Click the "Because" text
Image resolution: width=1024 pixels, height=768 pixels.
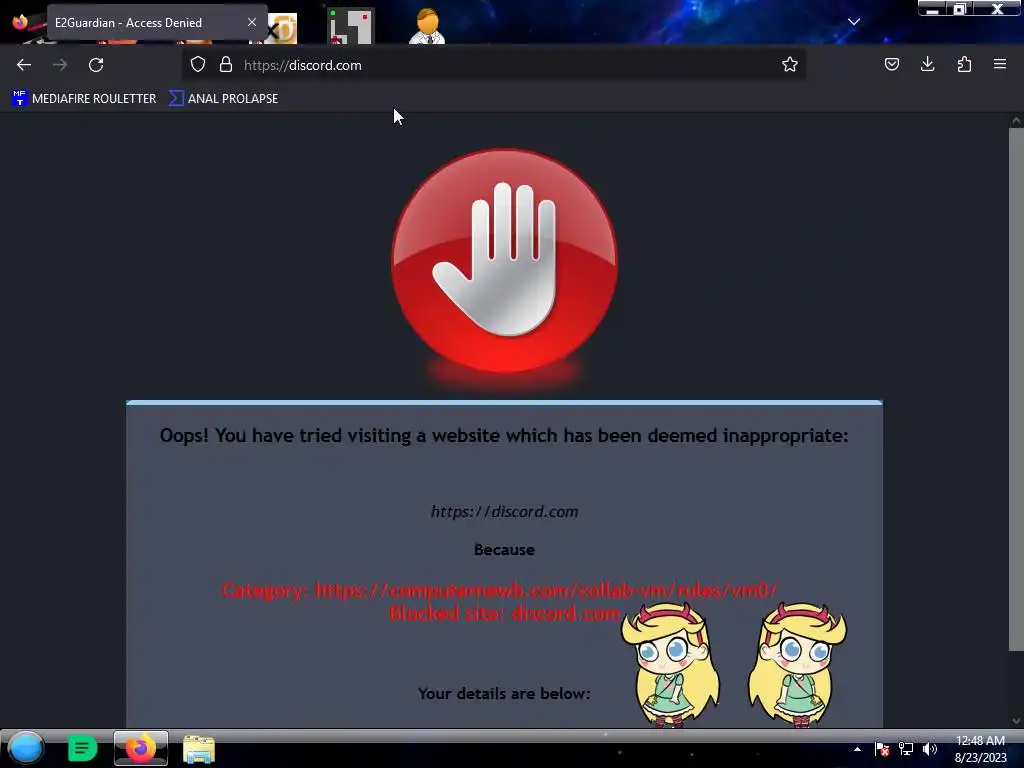point(504,550)
